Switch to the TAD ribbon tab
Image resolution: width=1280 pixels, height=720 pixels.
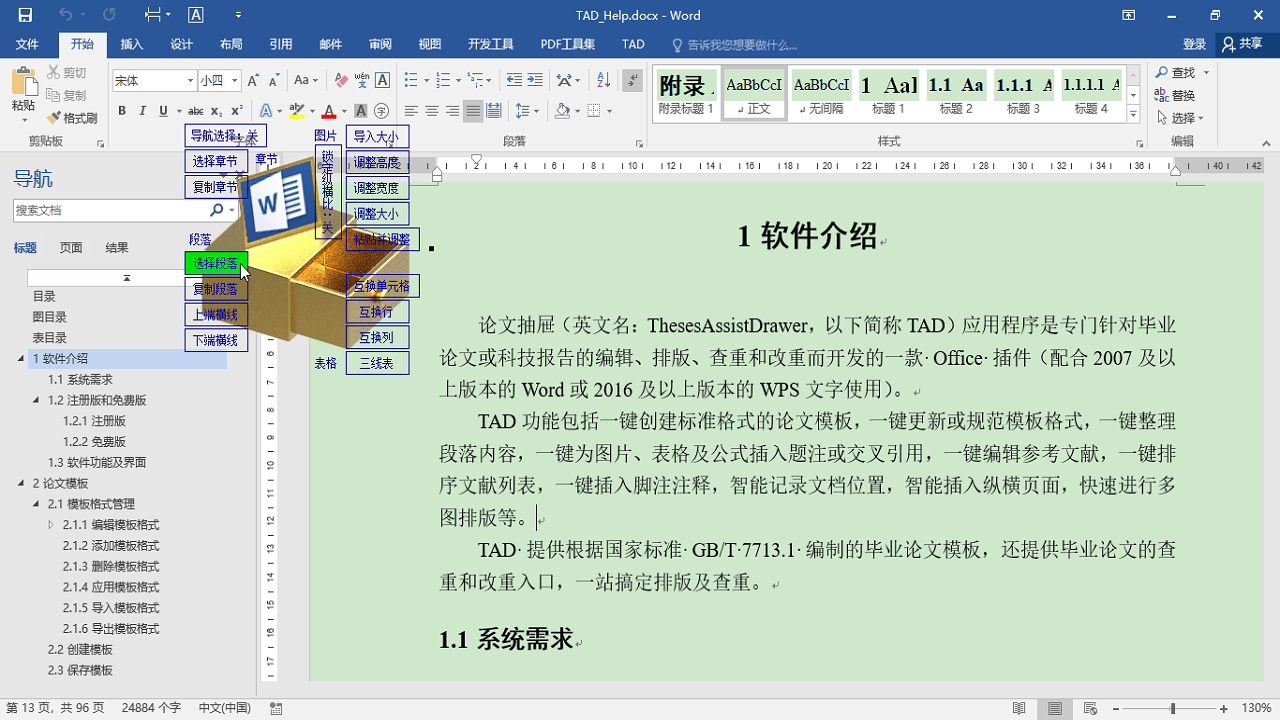(x=632, y=44)
